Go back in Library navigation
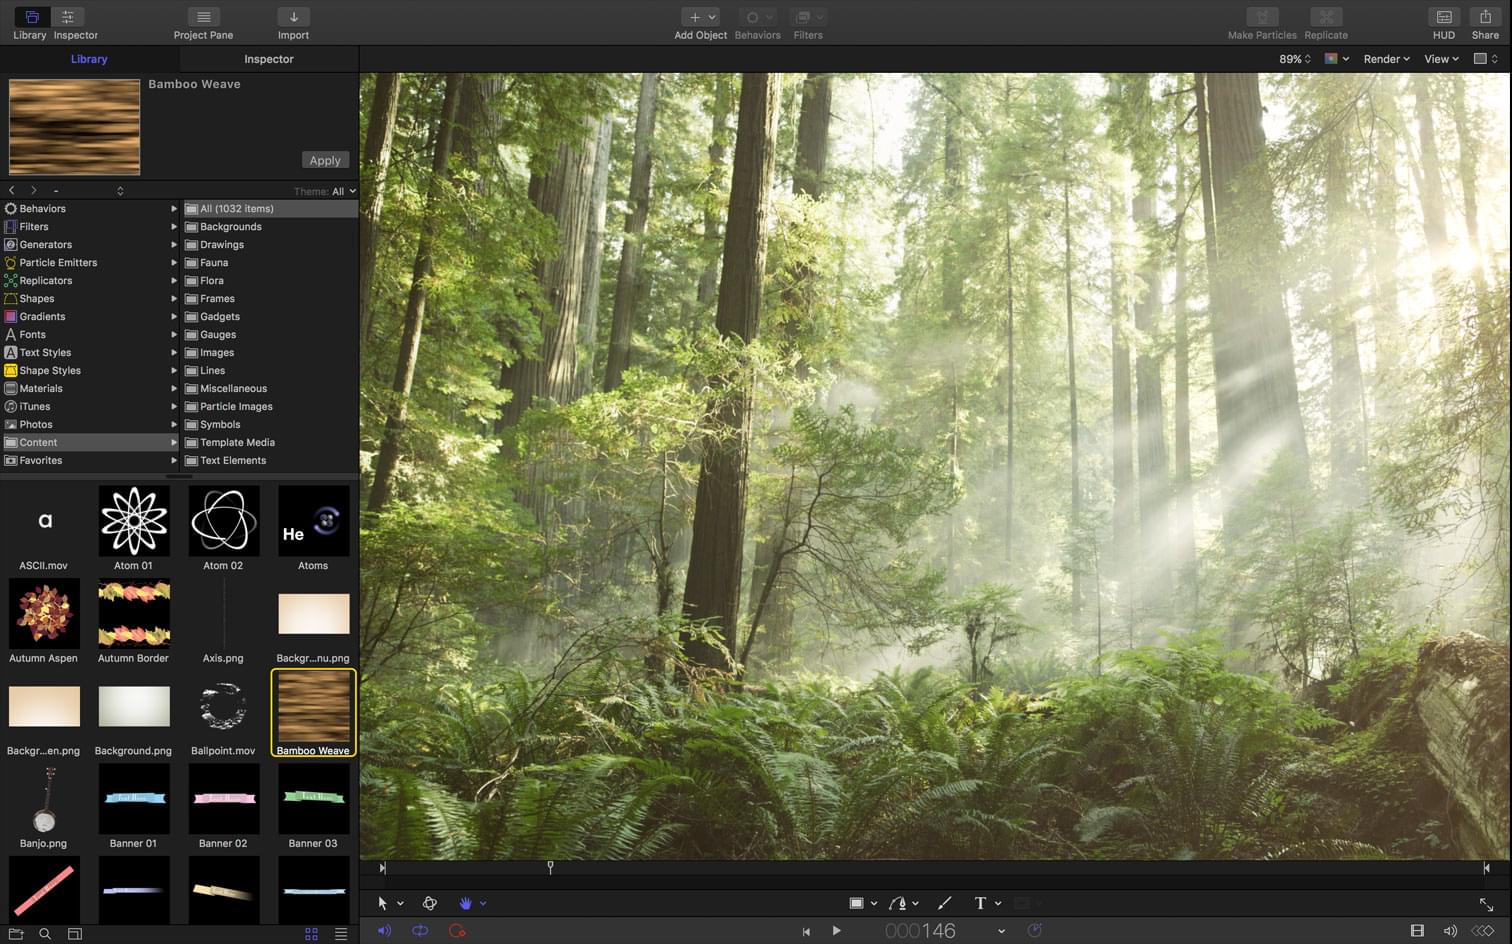Screen dimensions: 1512x944 12,190
